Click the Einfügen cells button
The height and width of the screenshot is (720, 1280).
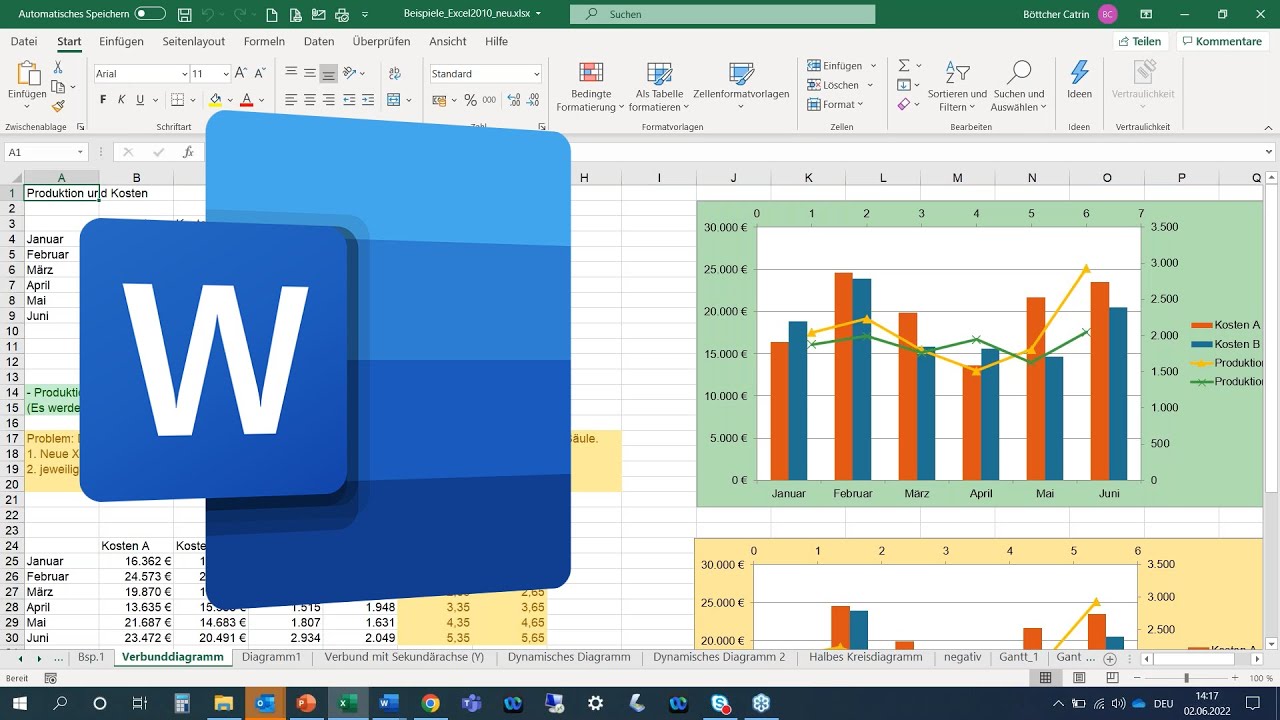coord(841,66)
